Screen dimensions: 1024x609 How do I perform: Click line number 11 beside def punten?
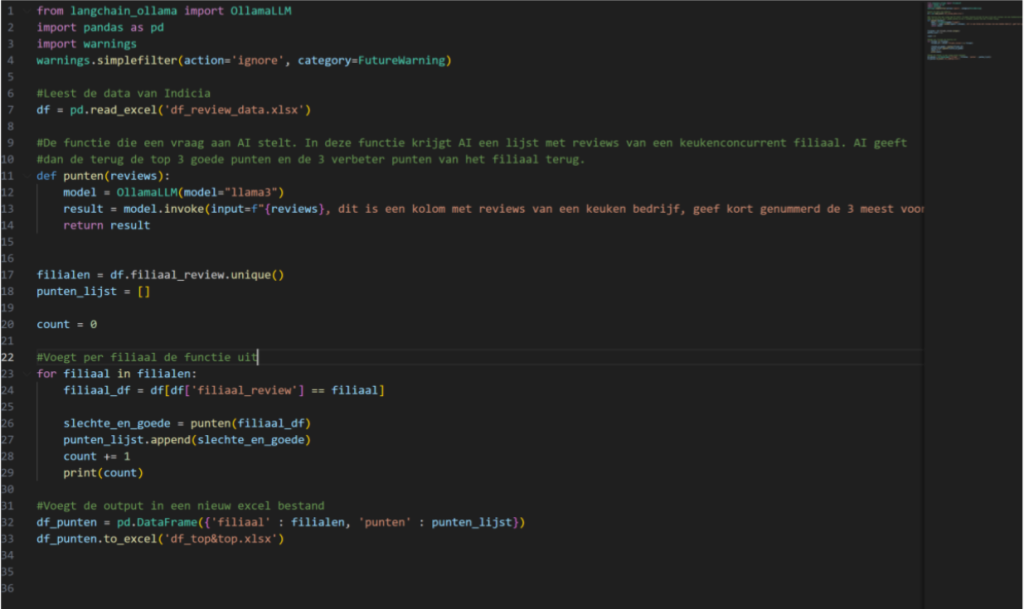click(9, 176)
